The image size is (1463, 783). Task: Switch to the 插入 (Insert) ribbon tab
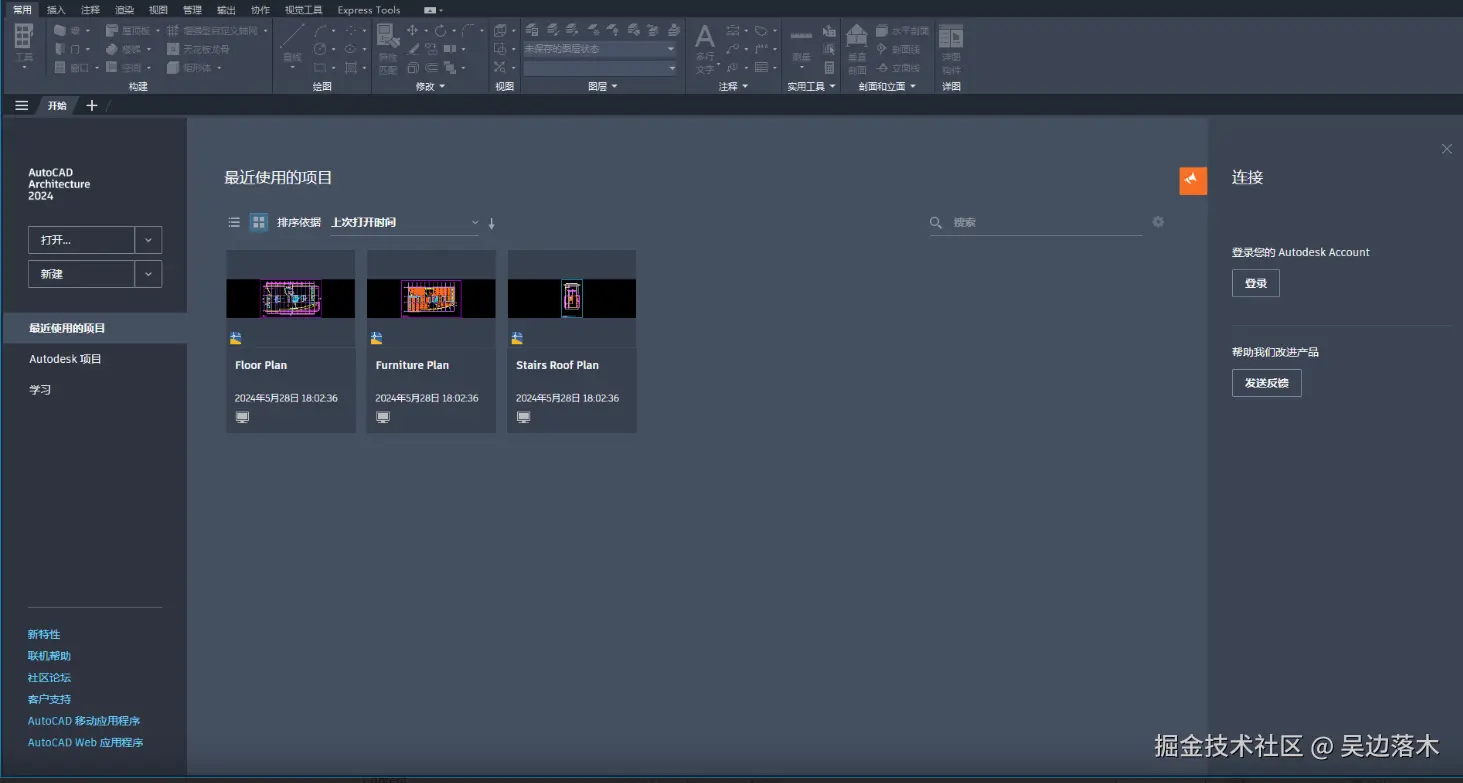56,10
